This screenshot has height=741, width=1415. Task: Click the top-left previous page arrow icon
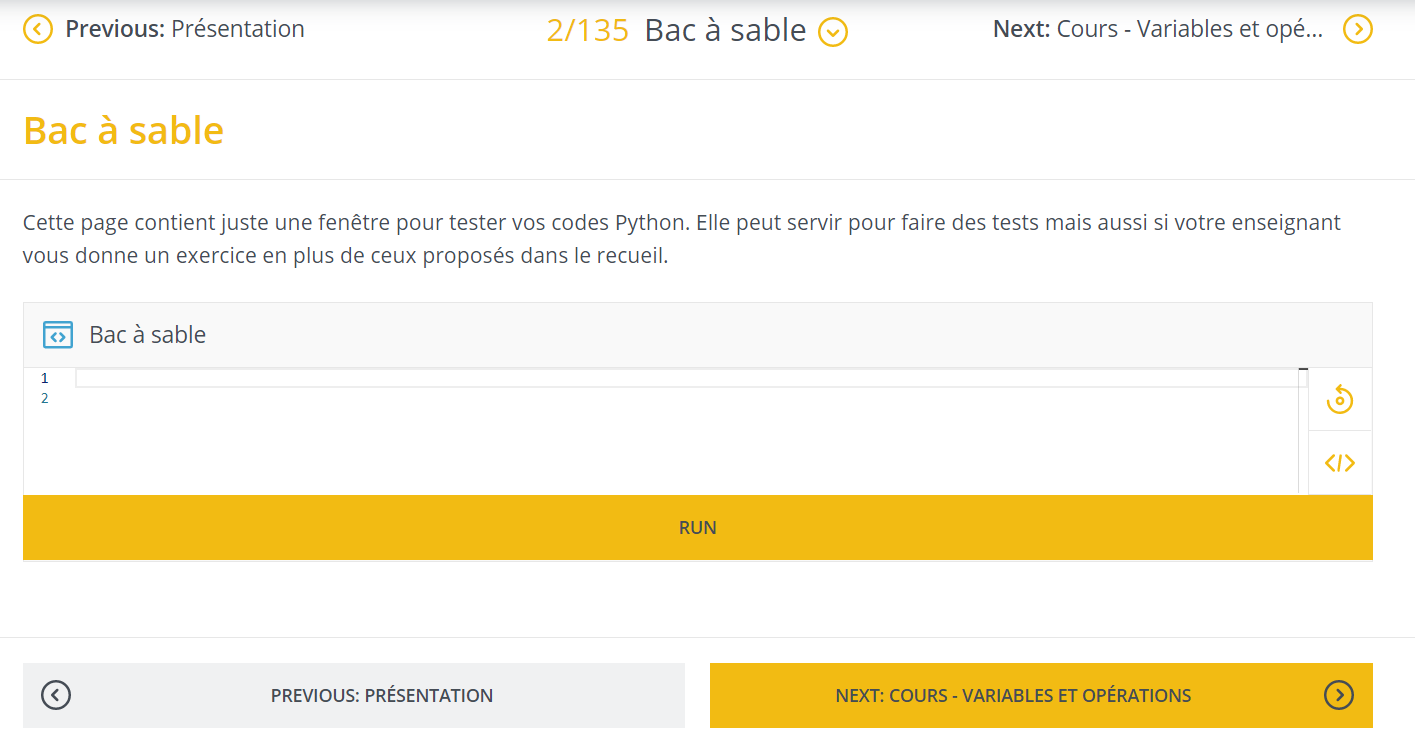tap(37, 29)
